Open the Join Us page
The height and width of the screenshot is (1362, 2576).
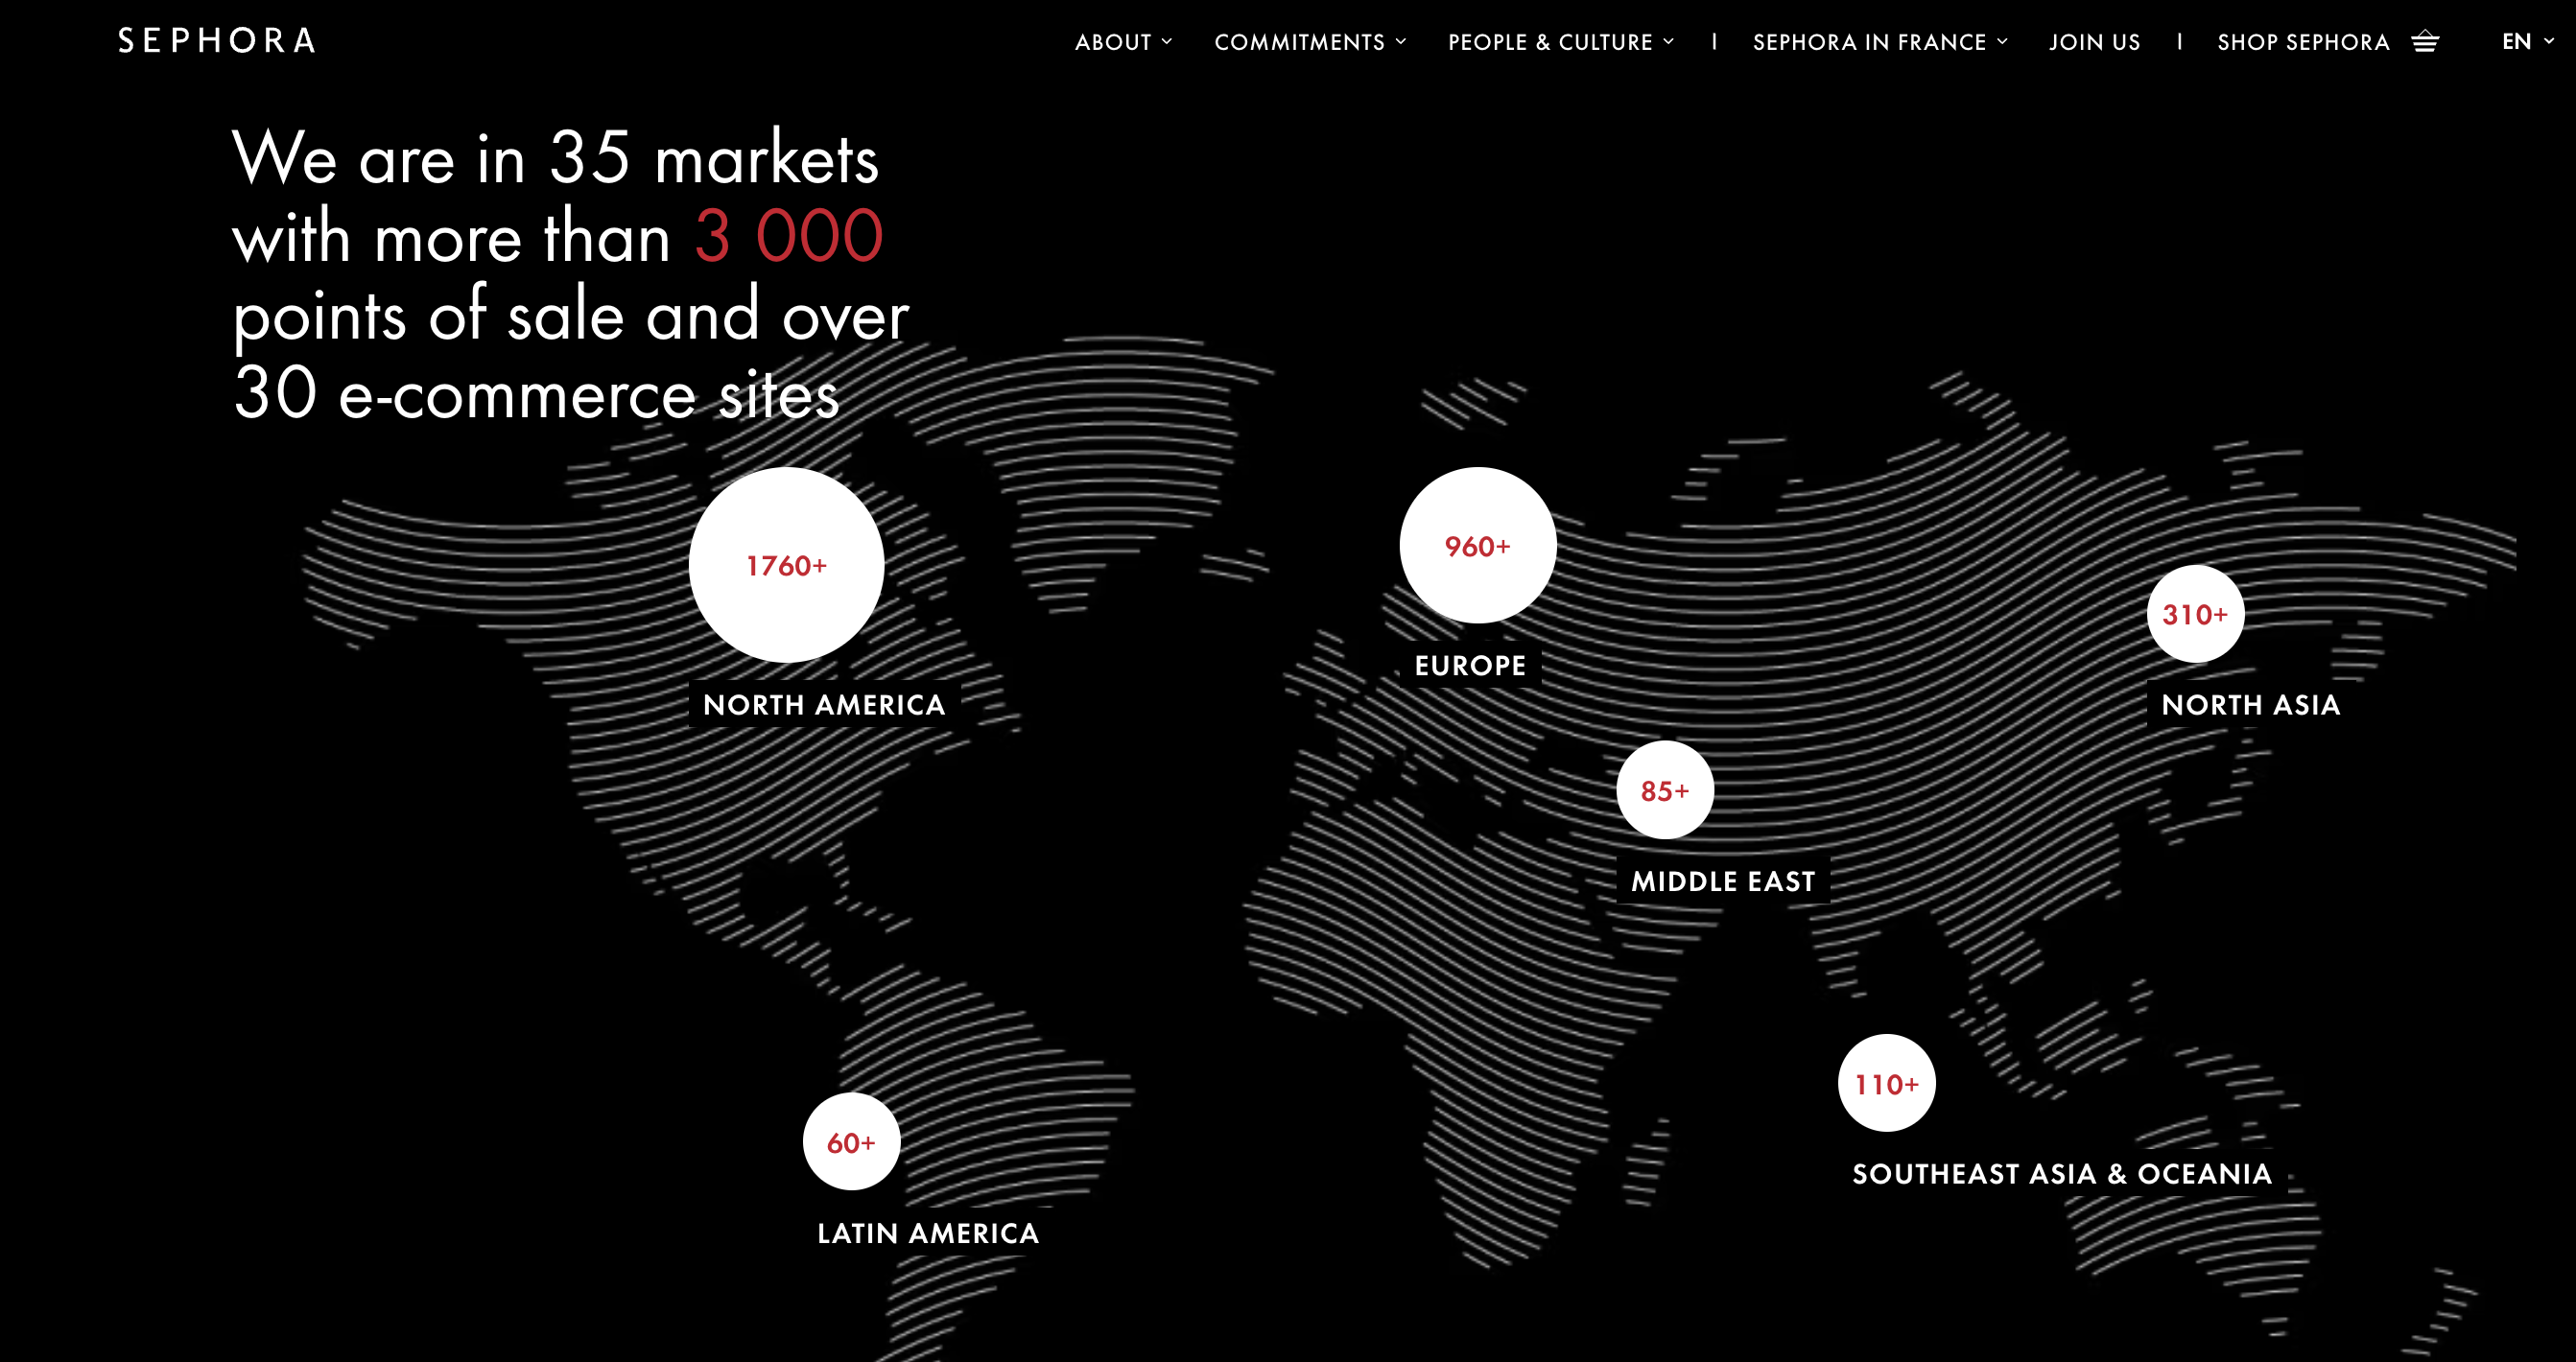2094,42
